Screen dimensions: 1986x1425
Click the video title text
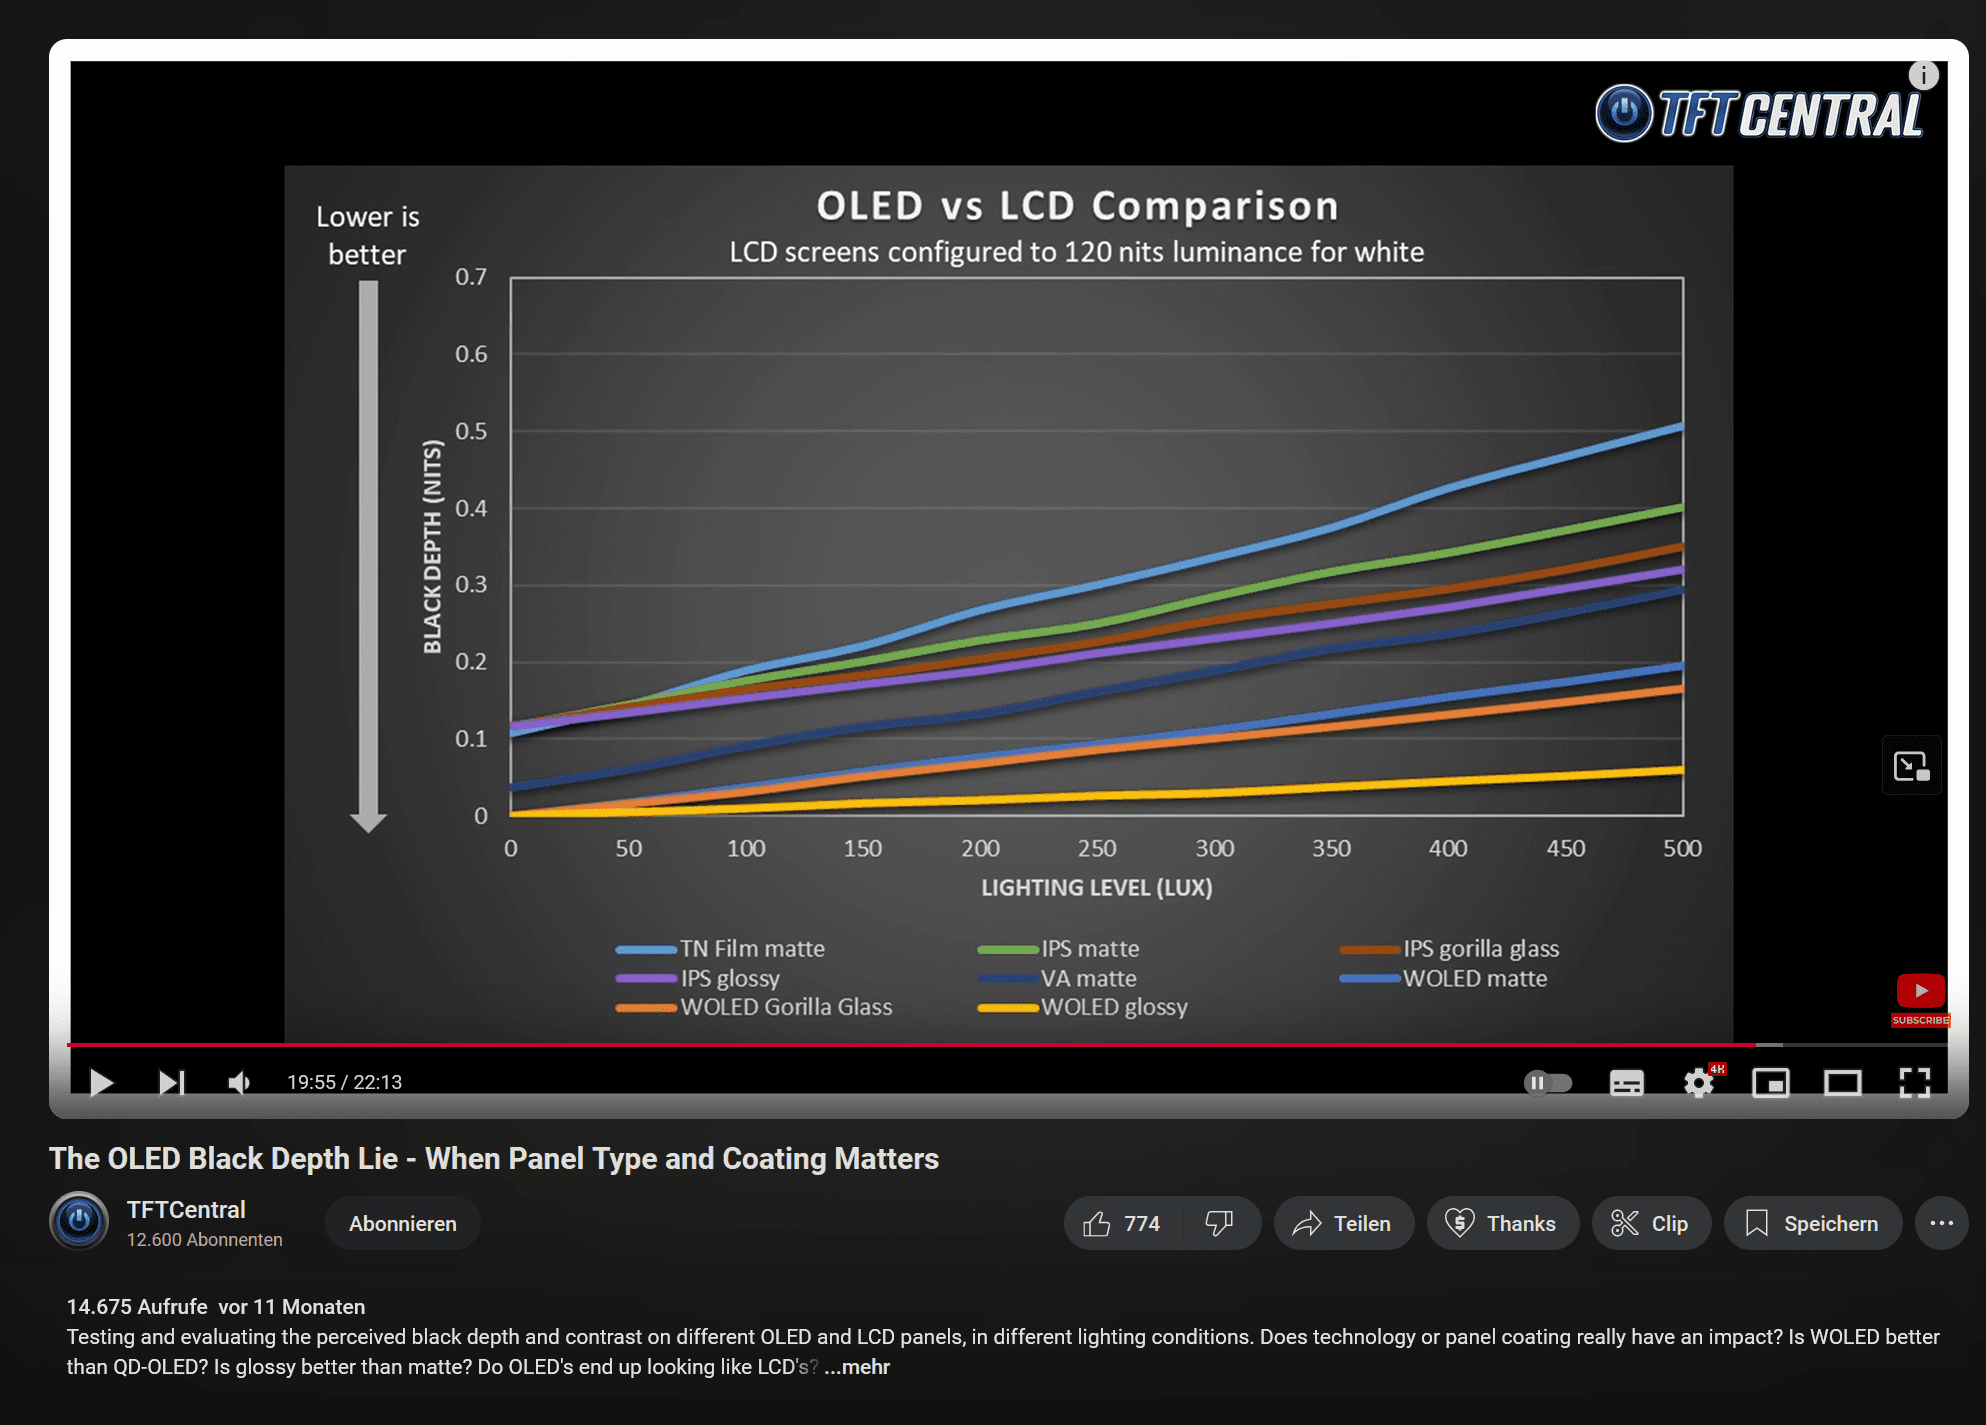point(494,1158)
